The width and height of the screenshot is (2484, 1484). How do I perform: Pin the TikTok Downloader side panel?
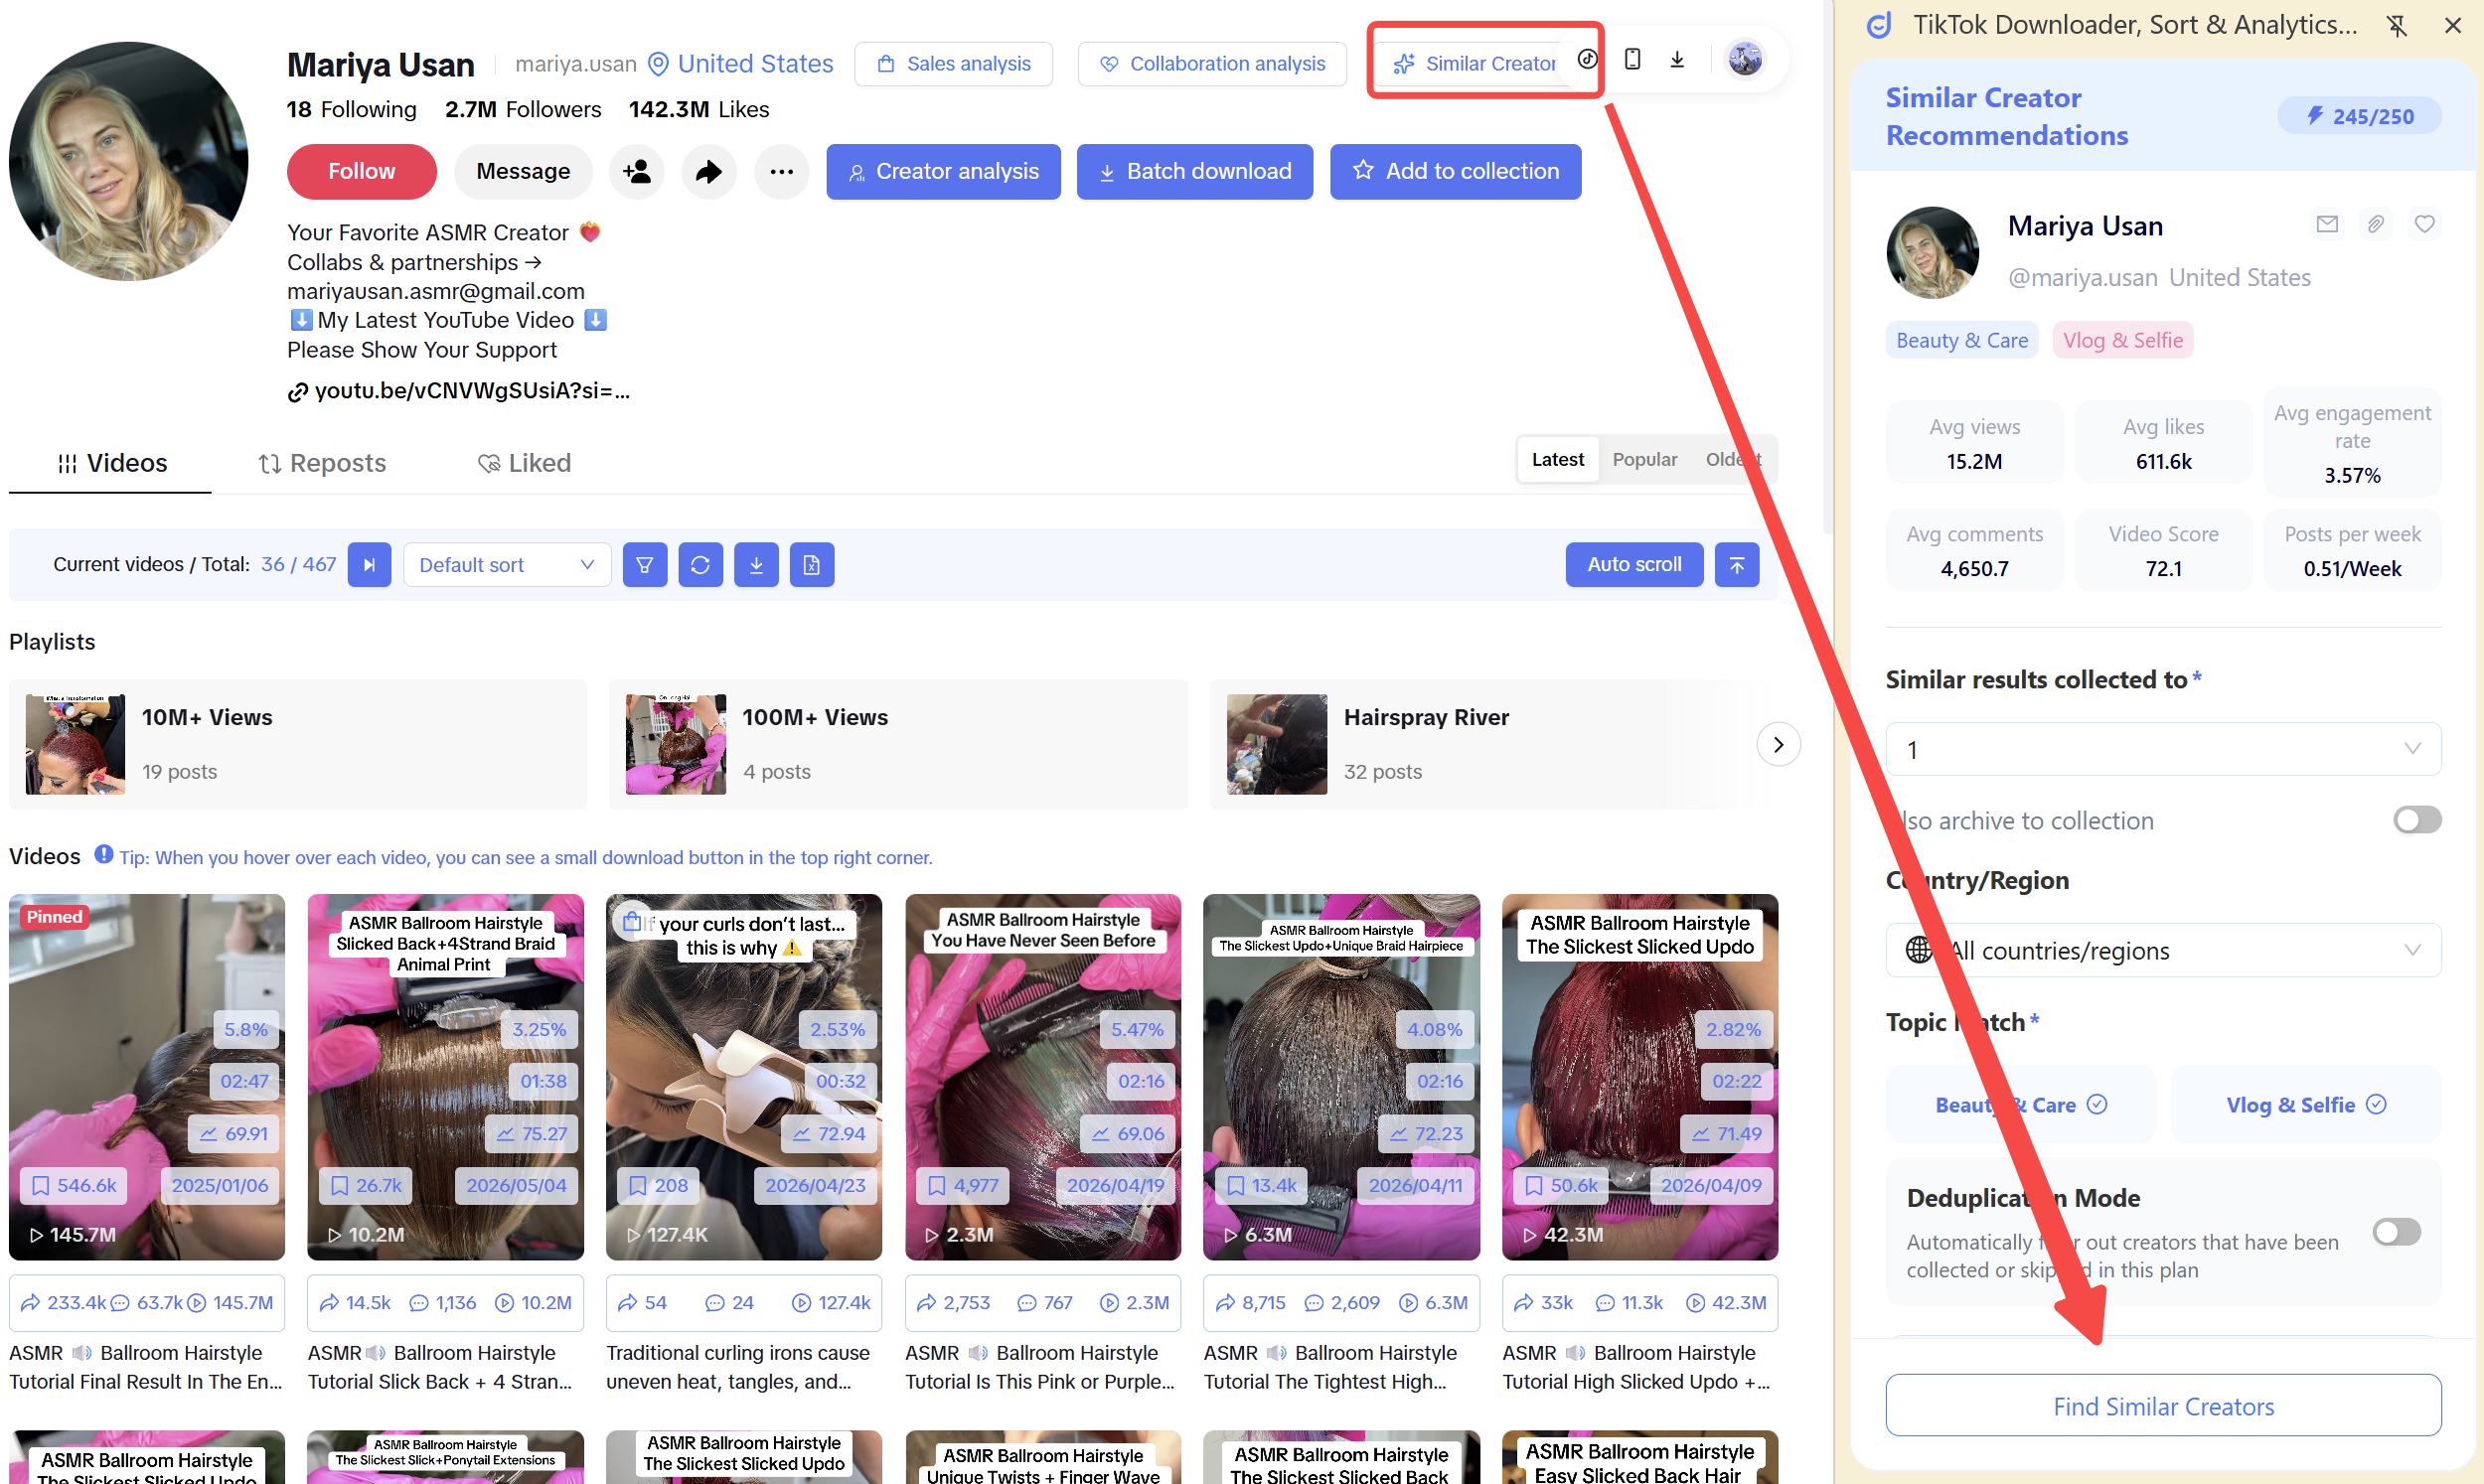click(2396, 25)
